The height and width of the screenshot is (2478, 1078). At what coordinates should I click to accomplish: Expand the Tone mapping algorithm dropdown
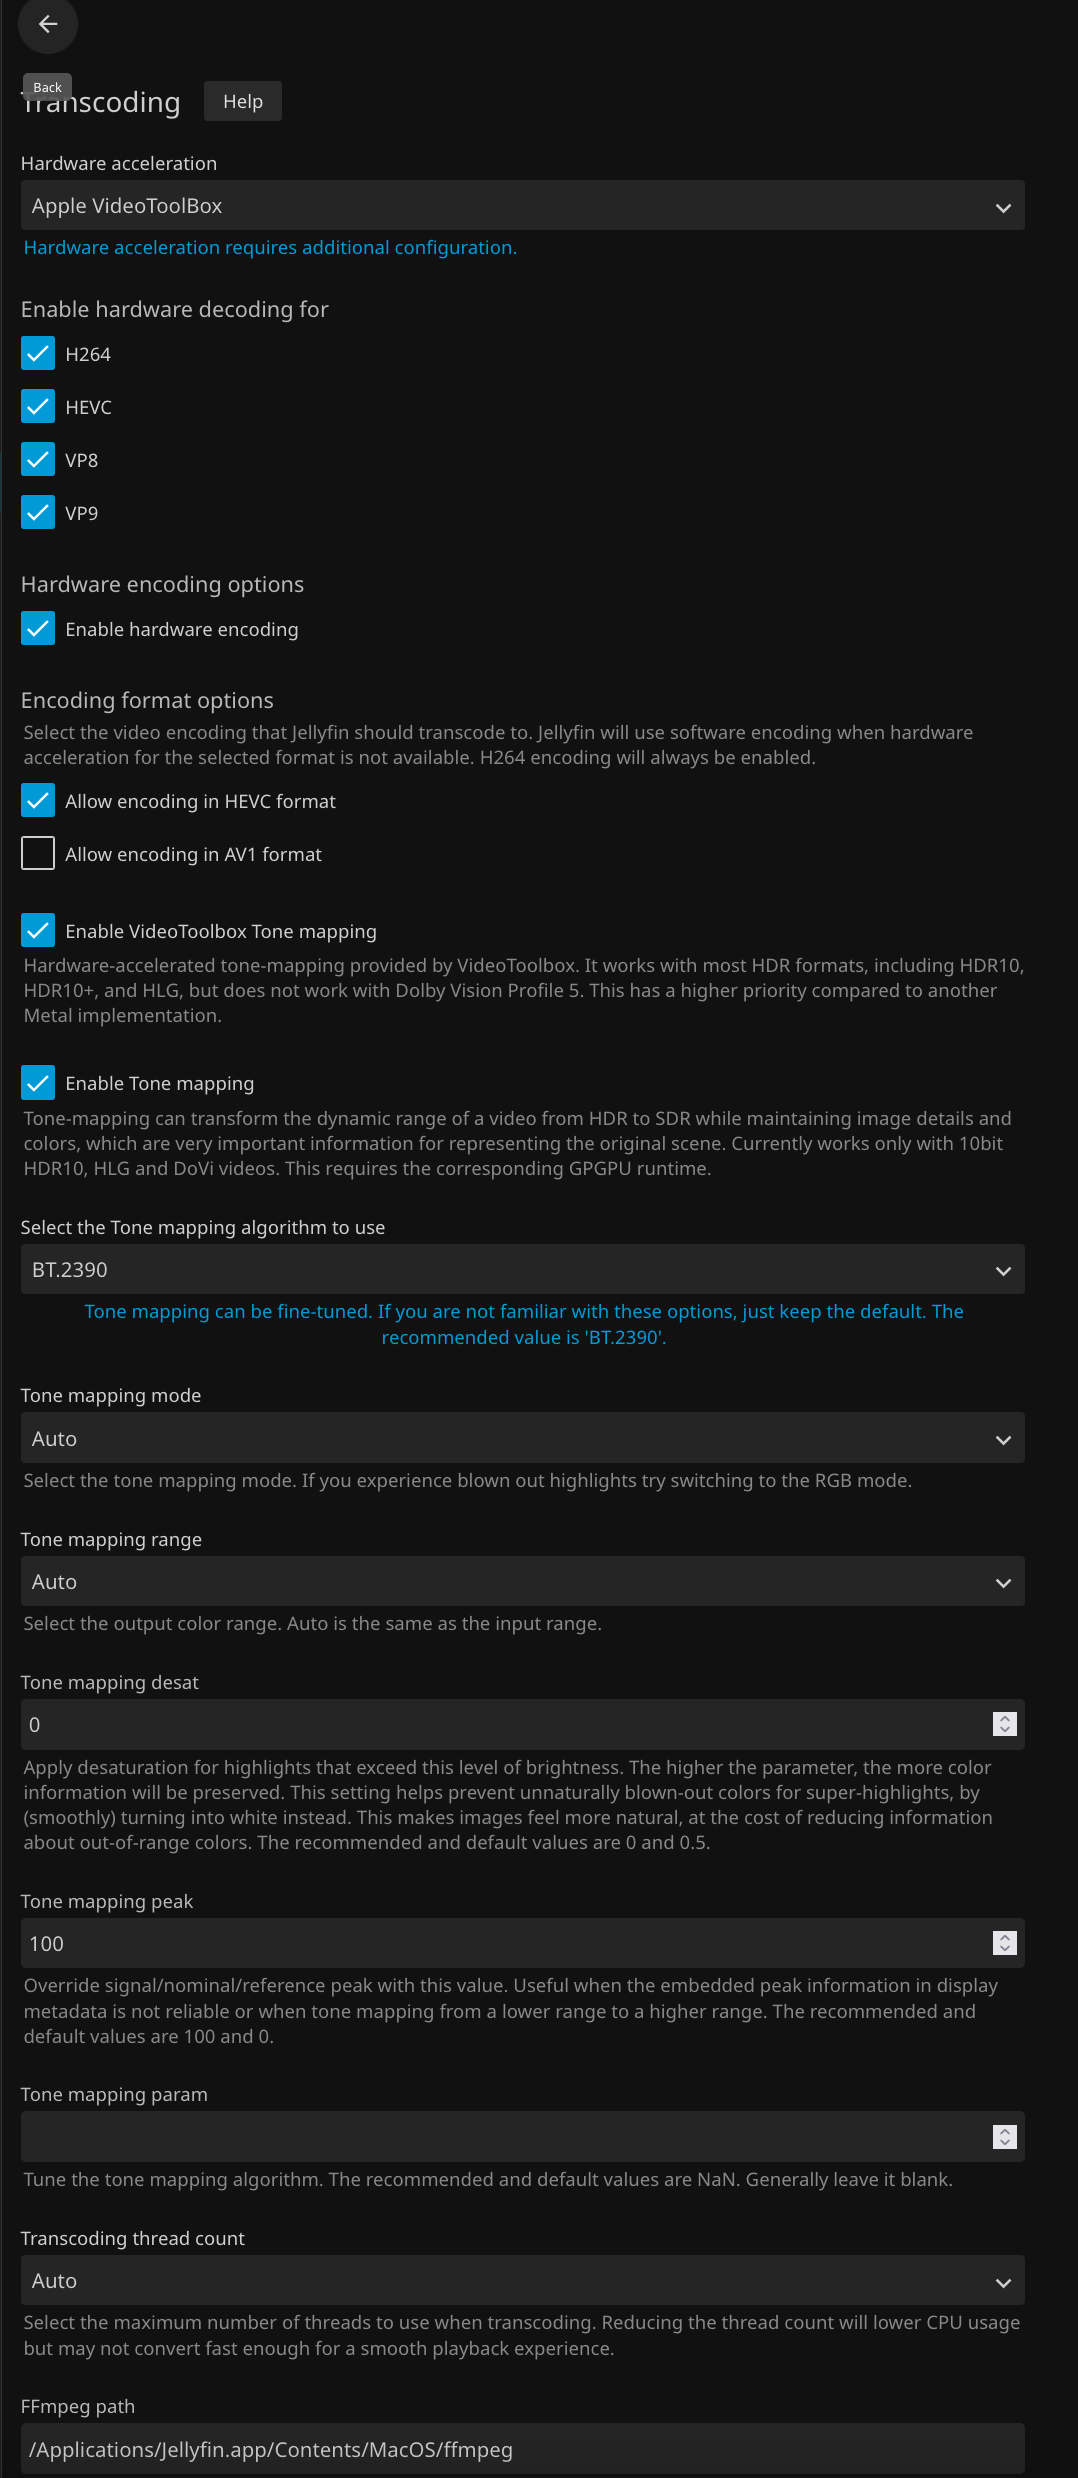click(x=522, y=1270)
